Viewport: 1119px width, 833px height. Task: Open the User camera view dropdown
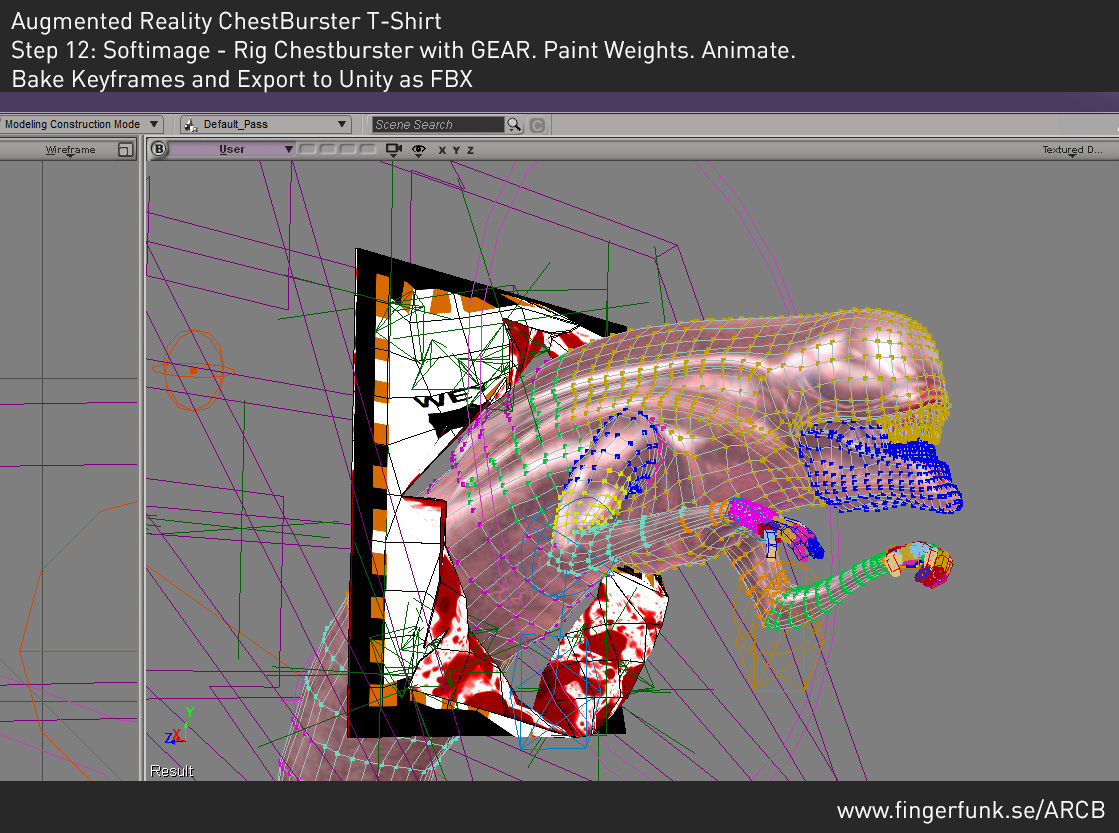(232, 149)
